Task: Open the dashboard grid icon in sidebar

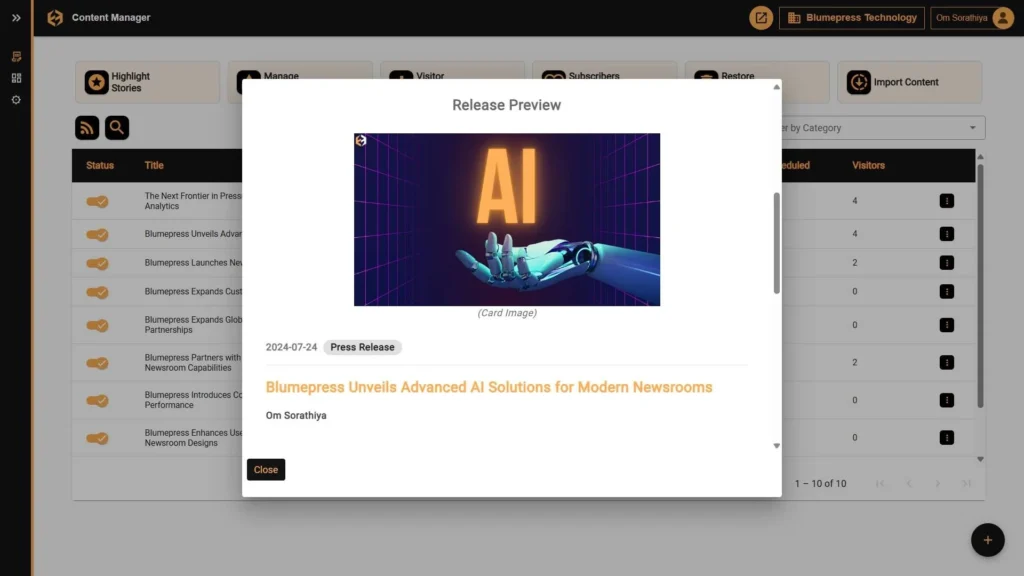Action: tap(16, 78)
